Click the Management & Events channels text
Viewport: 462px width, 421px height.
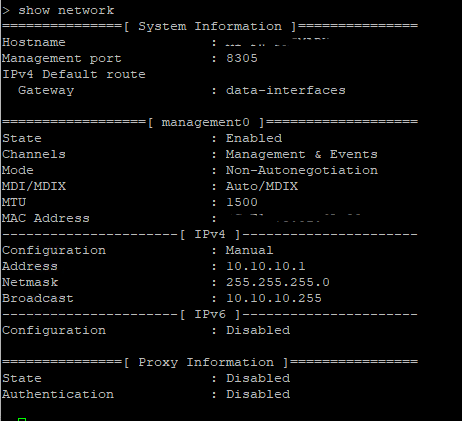(x=302, y=154)
